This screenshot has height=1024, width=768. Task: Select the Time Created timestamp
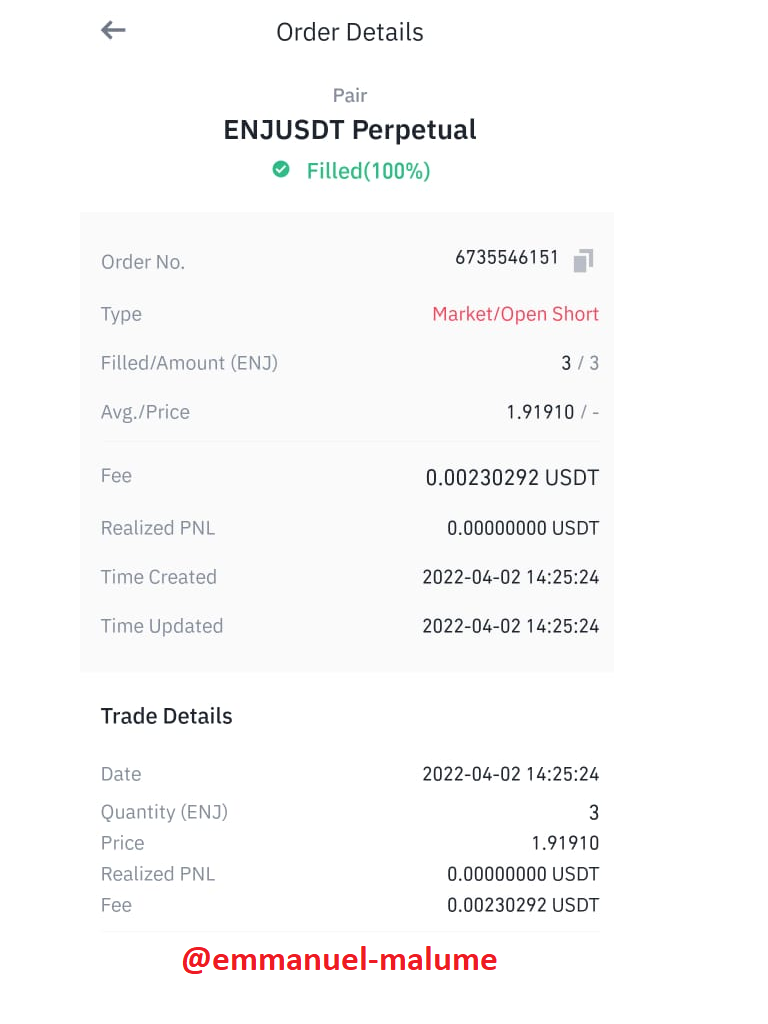(511, 577)
